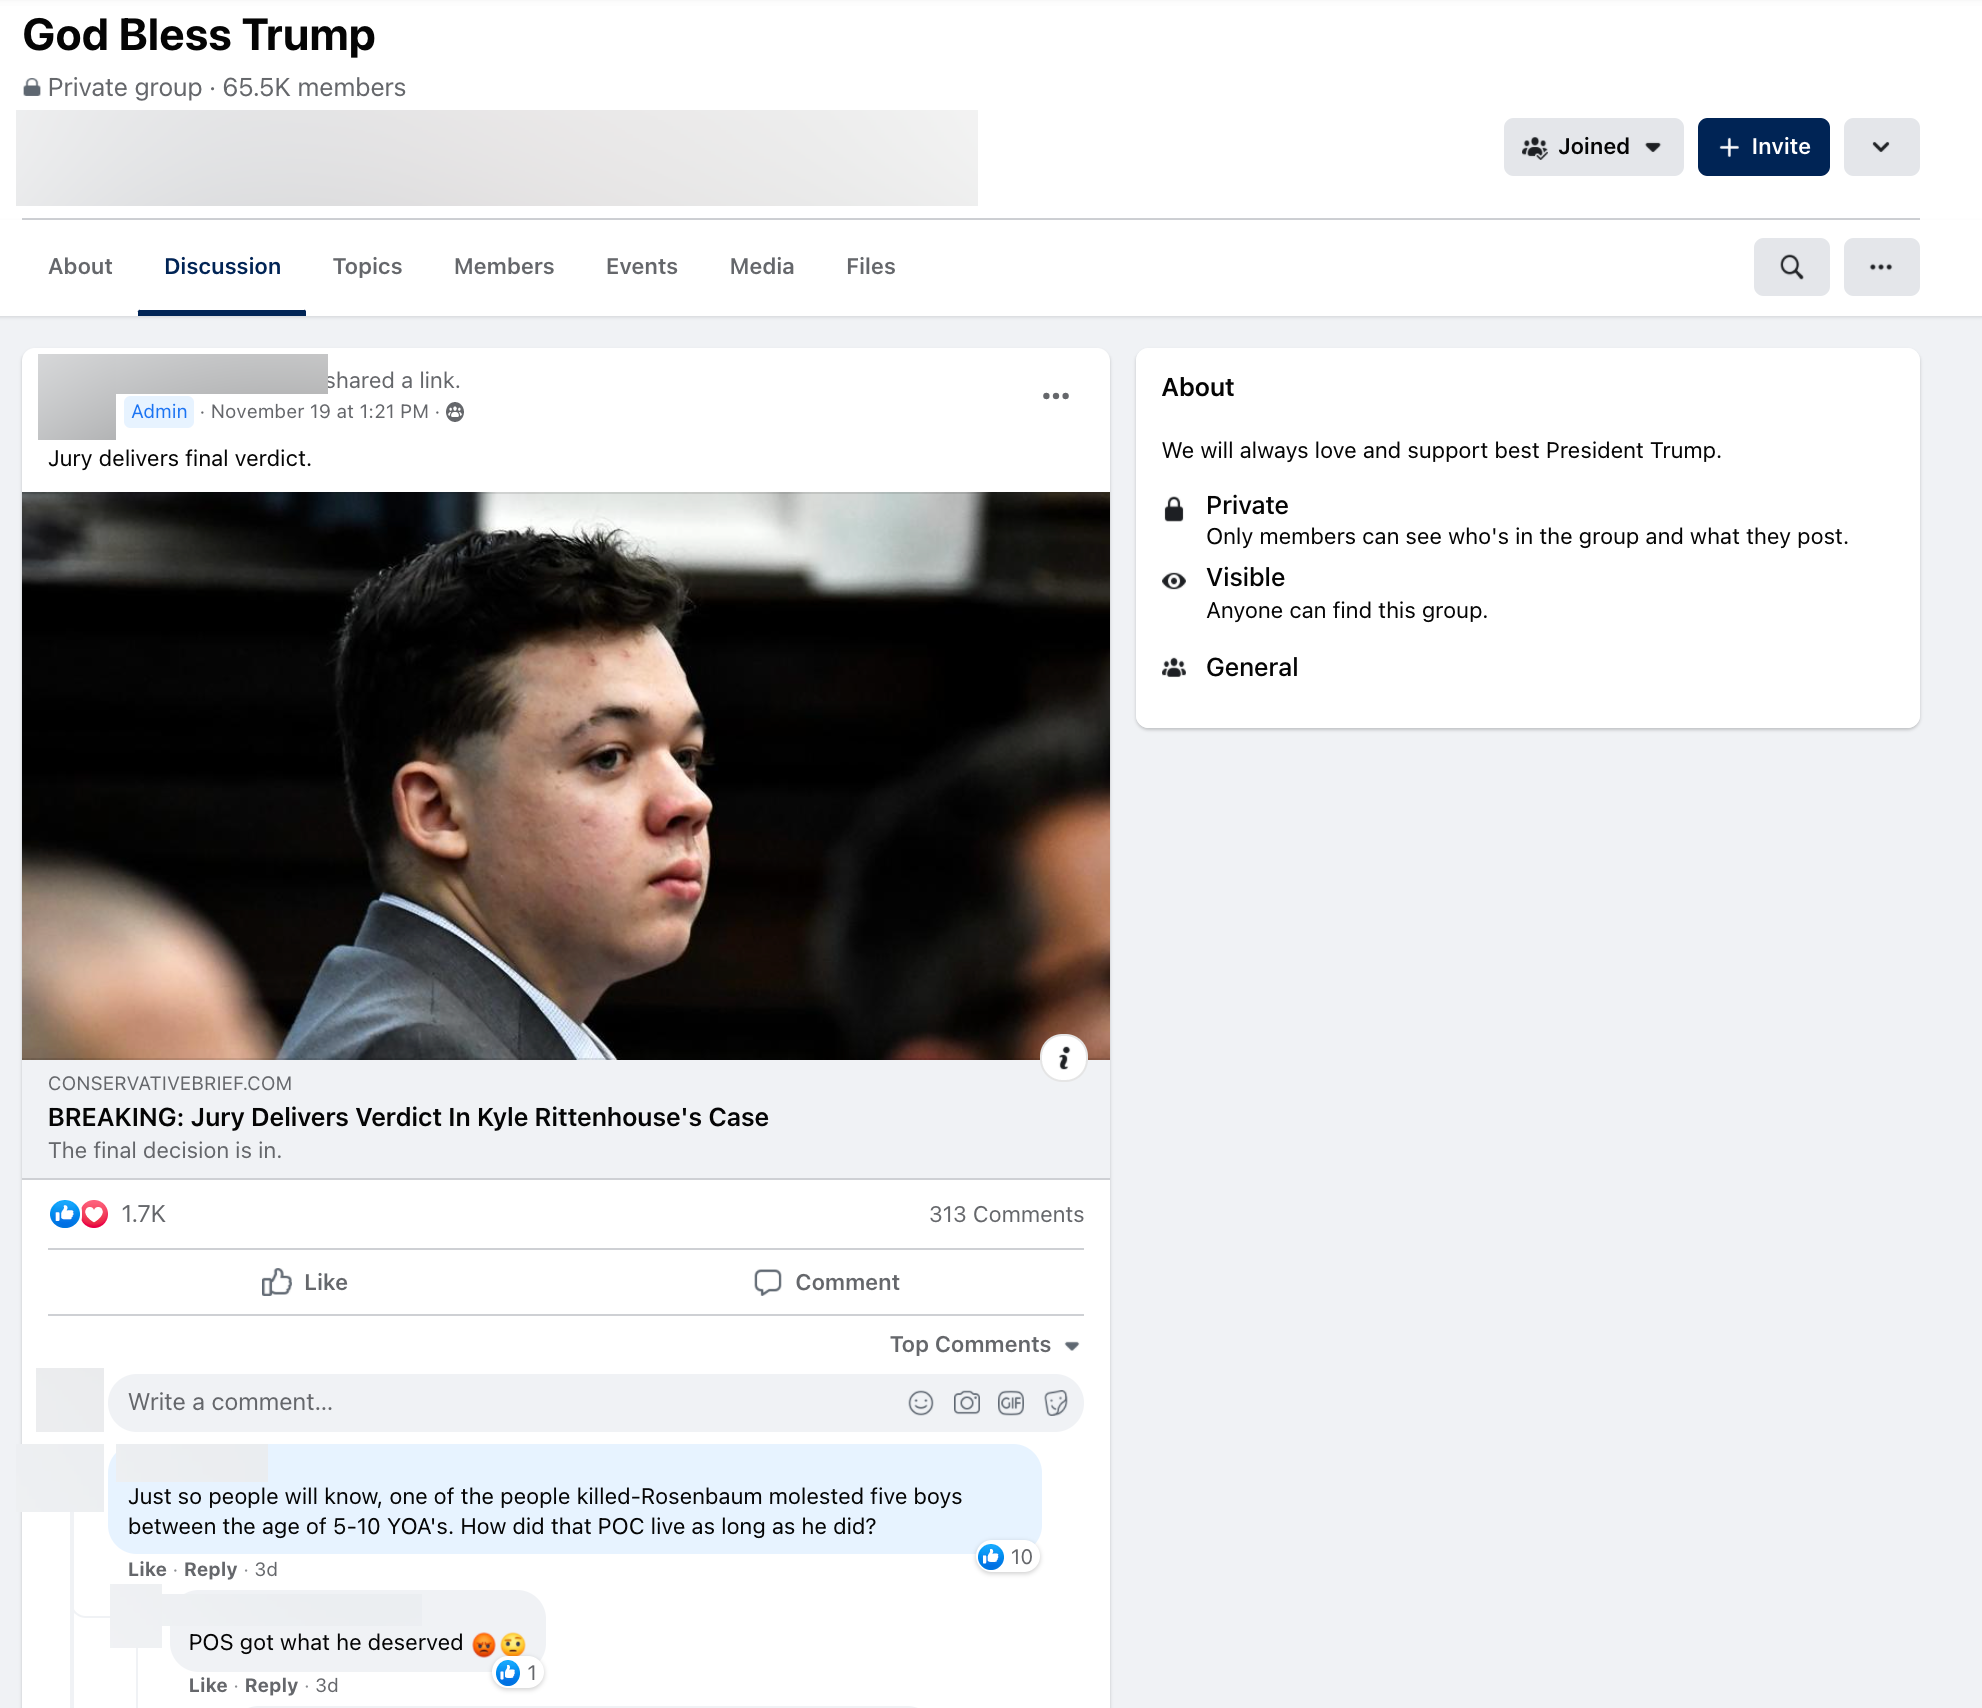Add a sticker to the comment
The height and width of the screenshot is (1708, 1982).
tap(1056, 1402)
